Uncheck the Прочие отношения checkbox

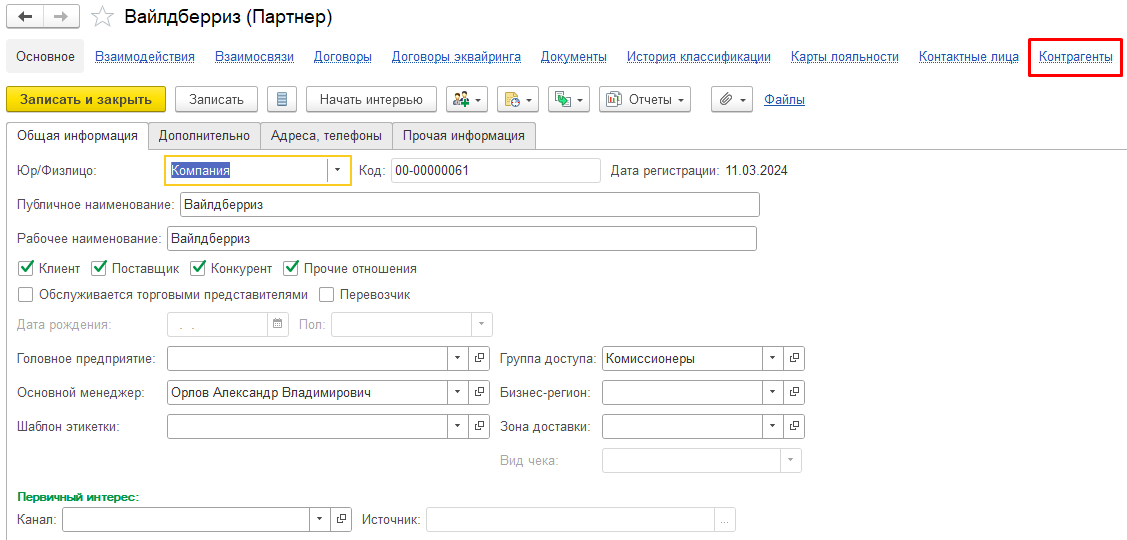tap(291, 268)
